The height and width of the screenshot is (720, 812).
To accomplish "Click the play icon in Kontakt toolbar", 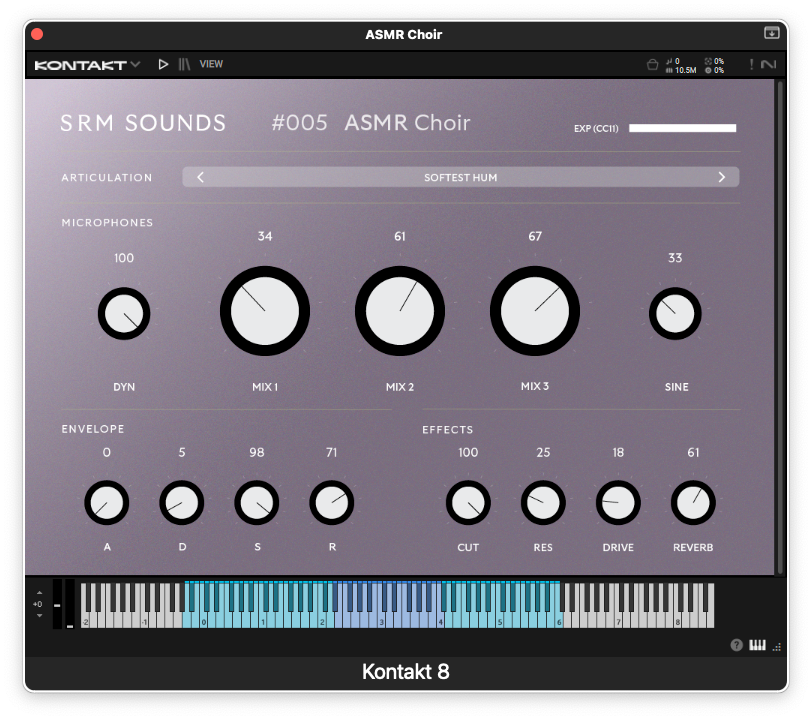I will click(x=164, y=64).
